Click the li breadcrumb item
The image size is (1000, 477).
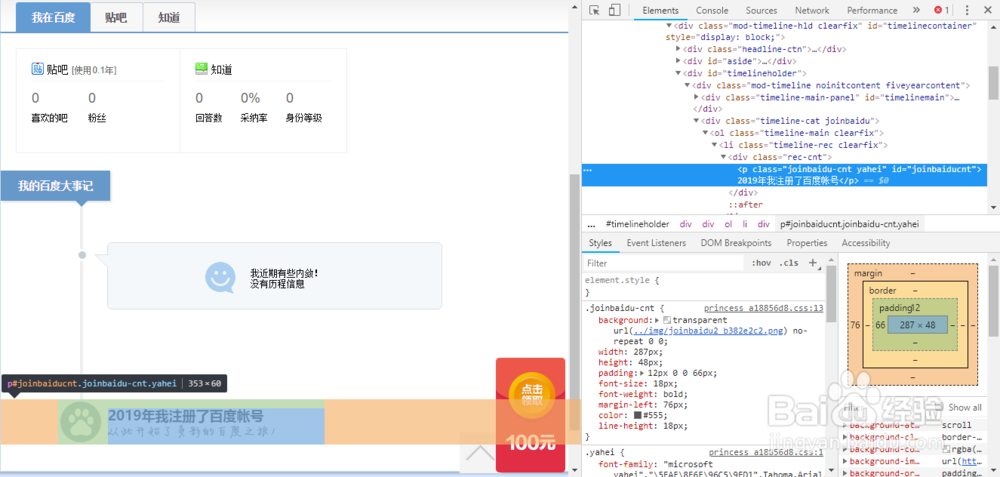[744, 224]
